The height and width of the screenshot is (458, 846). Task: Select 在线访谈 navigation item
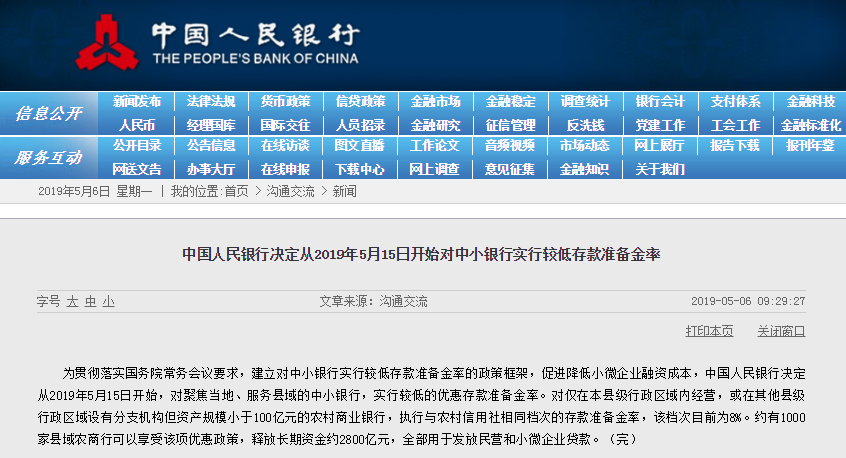click(x=286, y=146)
